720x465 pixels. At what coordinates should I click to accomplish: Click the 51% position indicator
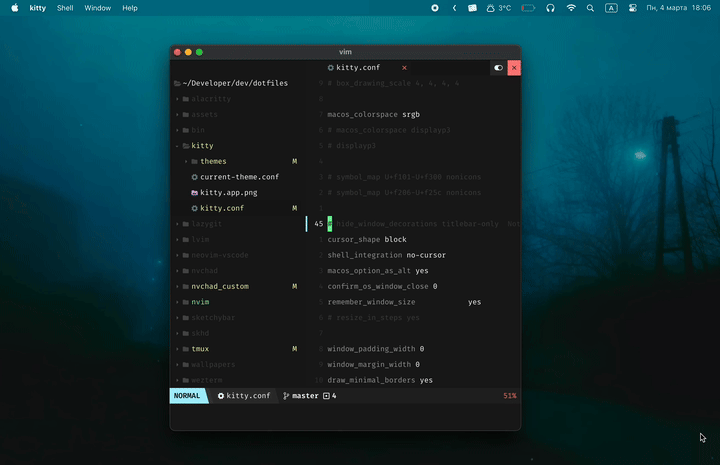(510, 396)
